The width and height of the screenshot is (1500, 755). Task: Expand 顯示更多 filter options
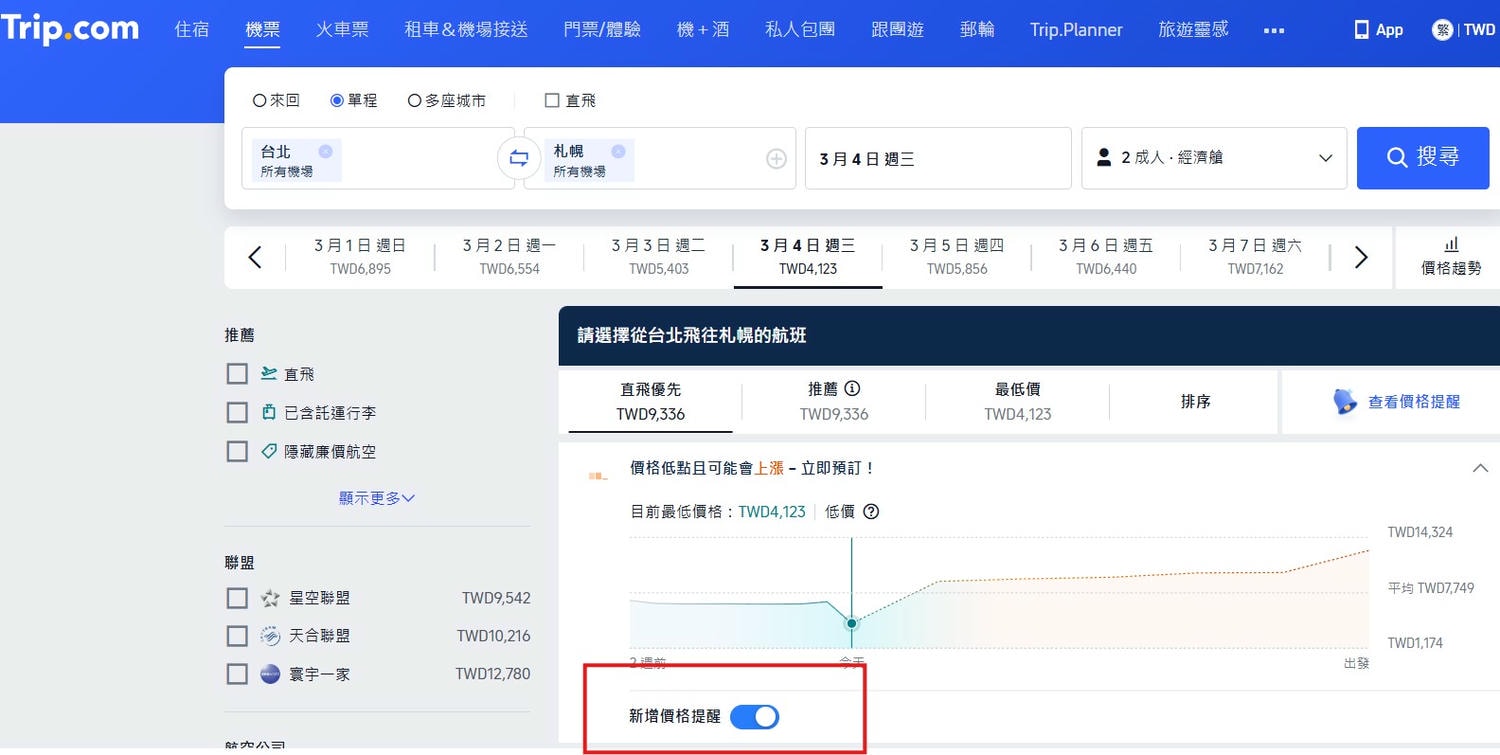click(377, 498)
